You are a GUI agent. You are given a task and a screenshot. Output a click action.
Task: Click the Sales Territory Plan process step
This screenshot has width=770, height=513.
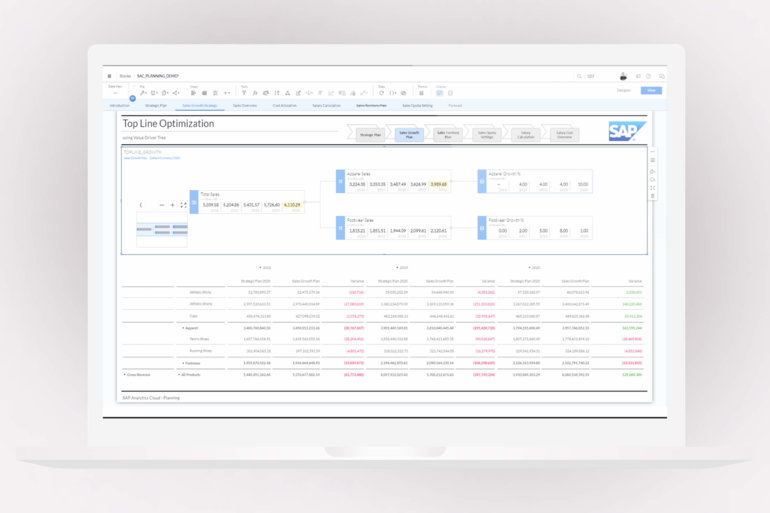[x=448, y=135]
